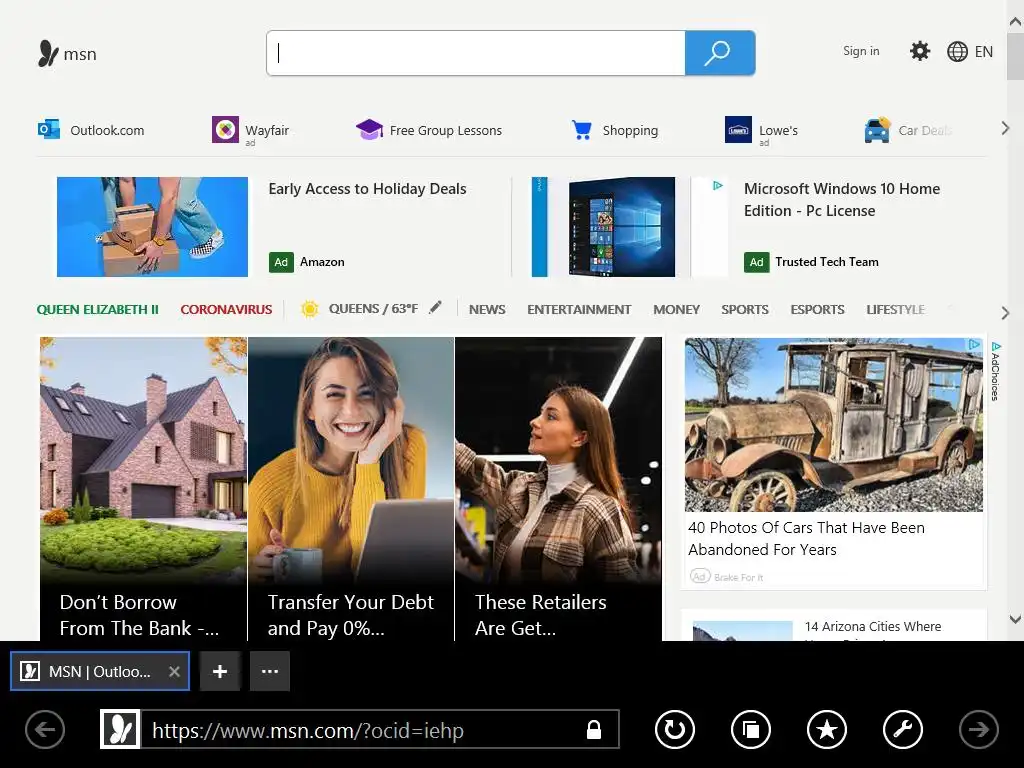The image size is (1024, 768).
Task: Open MONEY category
Action: tap(677, 310)
